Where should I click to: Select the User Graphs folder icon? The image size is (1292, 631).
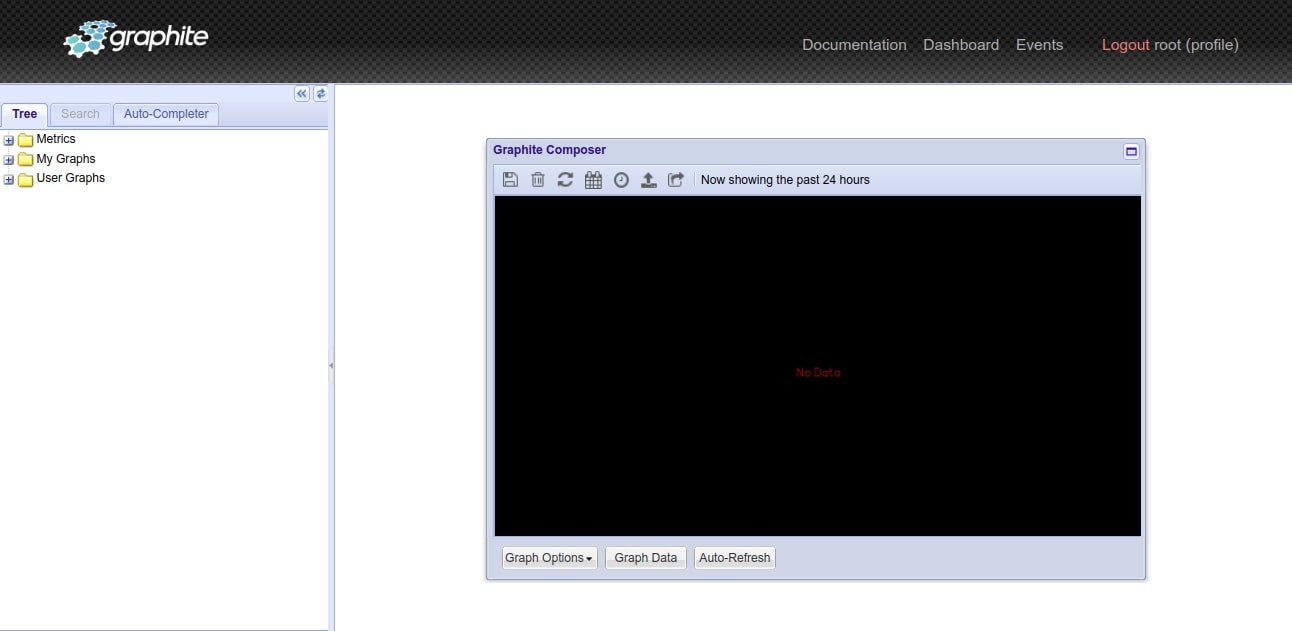point(26,179)
